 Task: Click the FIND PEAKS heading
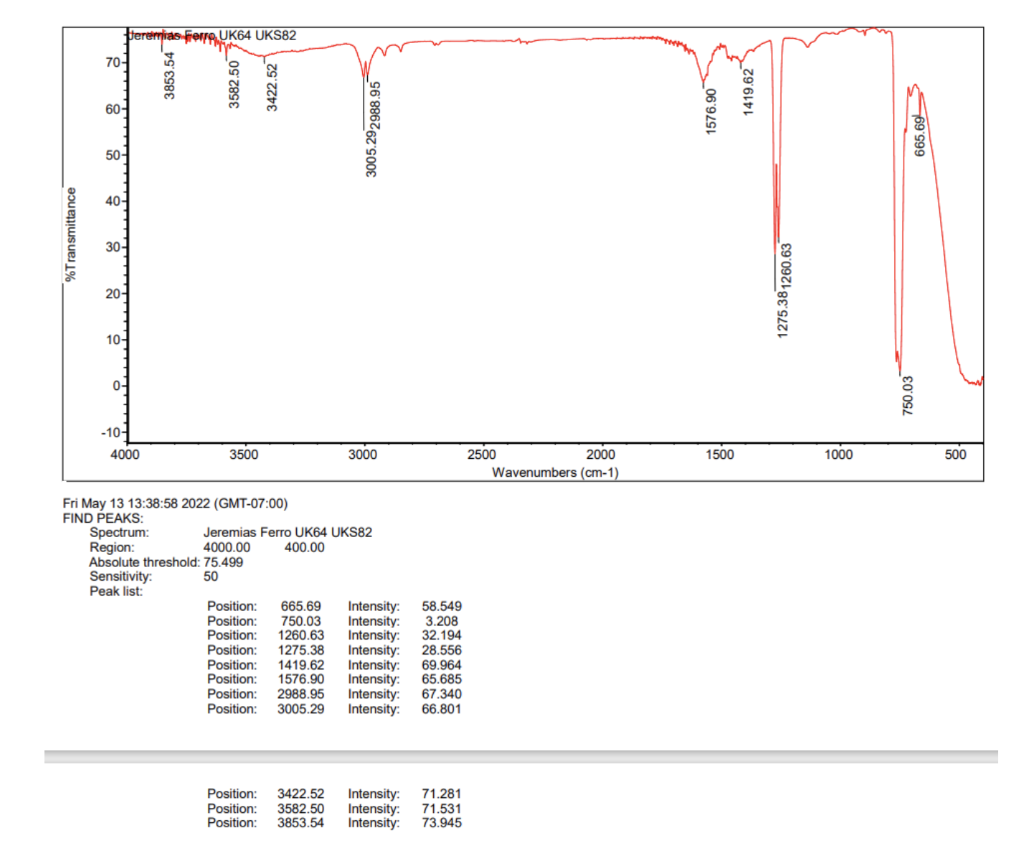click(103, 518)
